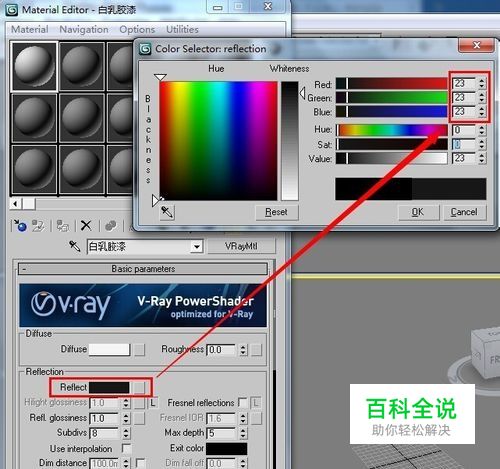Screen dimensions: 500x469
Task: Click Exit color black swatch
Action: pos(227,448)
